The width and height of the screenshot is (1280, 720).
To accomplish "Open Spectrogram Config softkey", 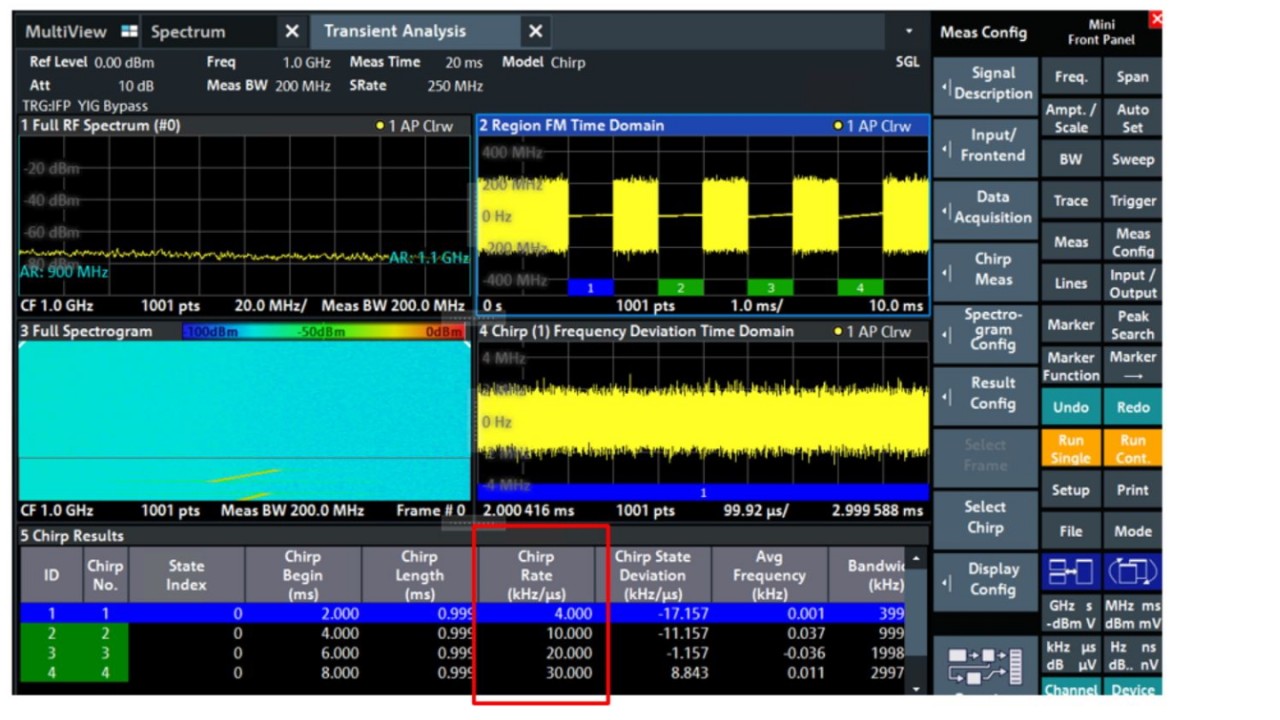I will click(985, 331).
